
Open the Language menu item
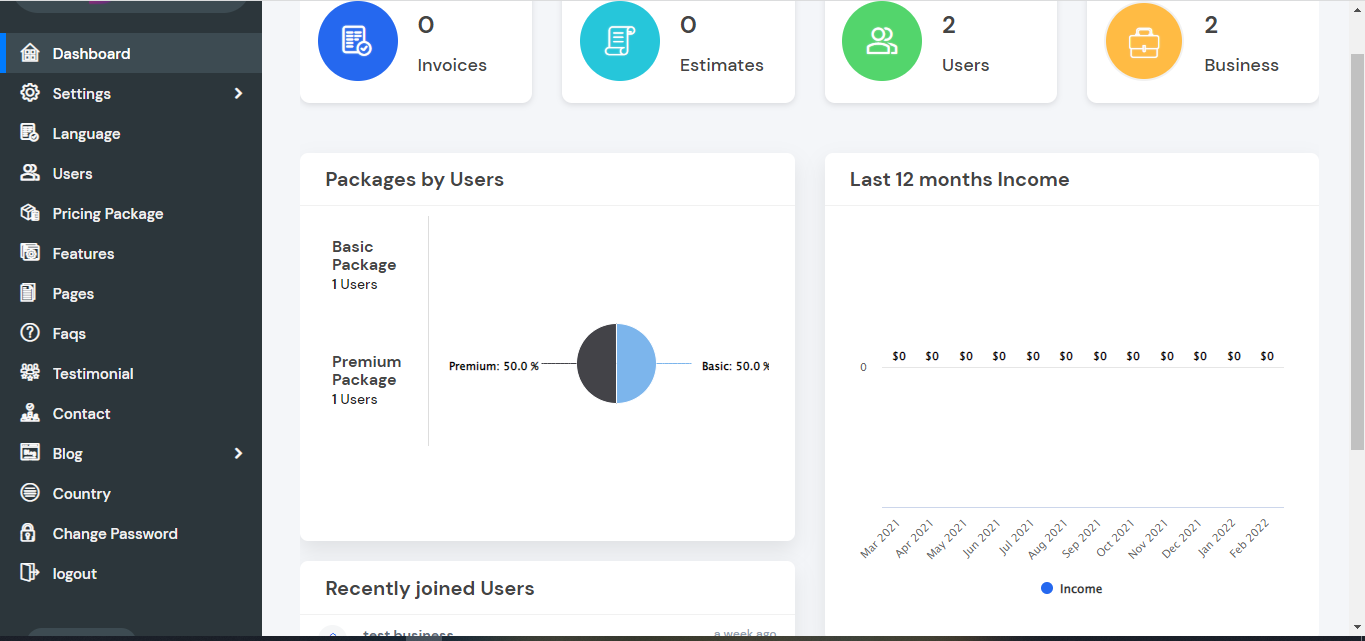pos(86,133)
